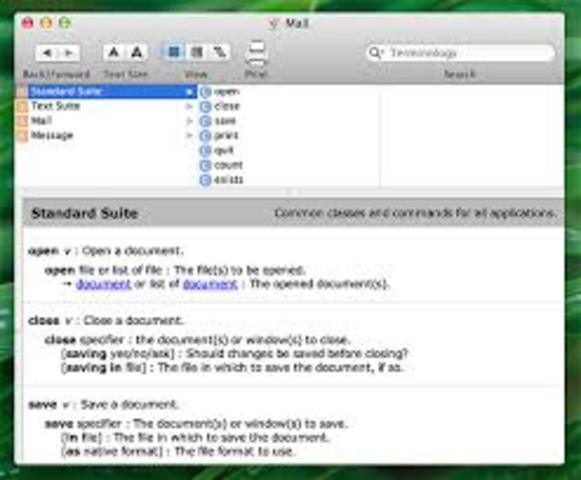Click the Print toolbar icon

click(256, 53)
